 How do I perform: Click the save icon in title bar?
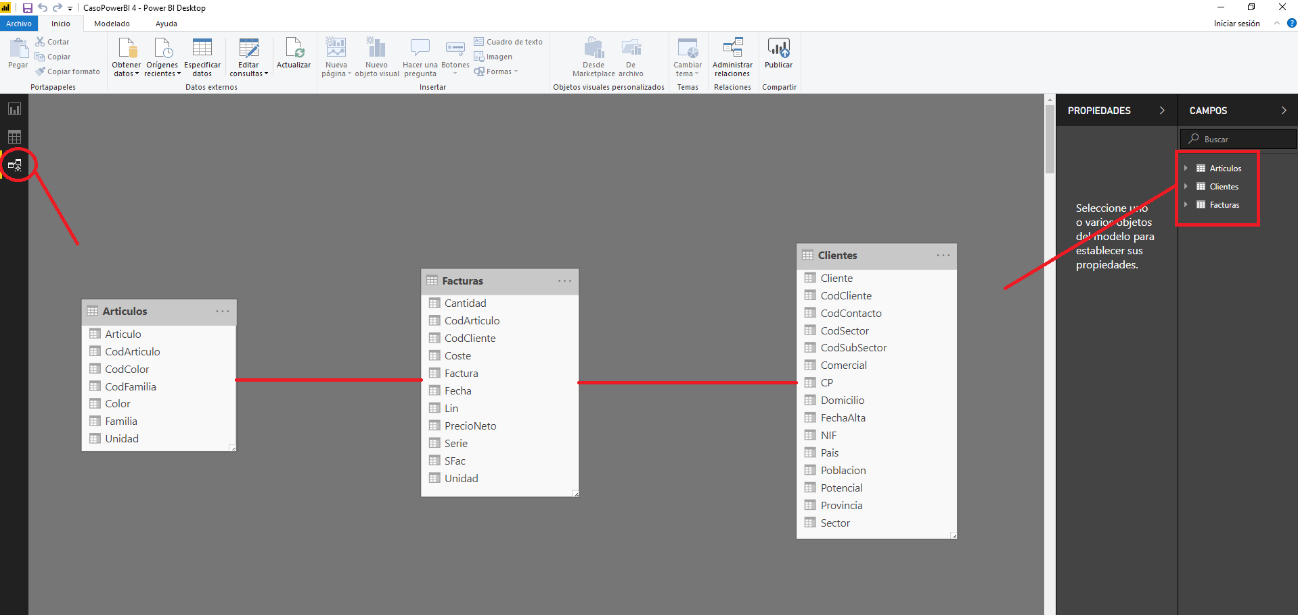click(27, 7)
